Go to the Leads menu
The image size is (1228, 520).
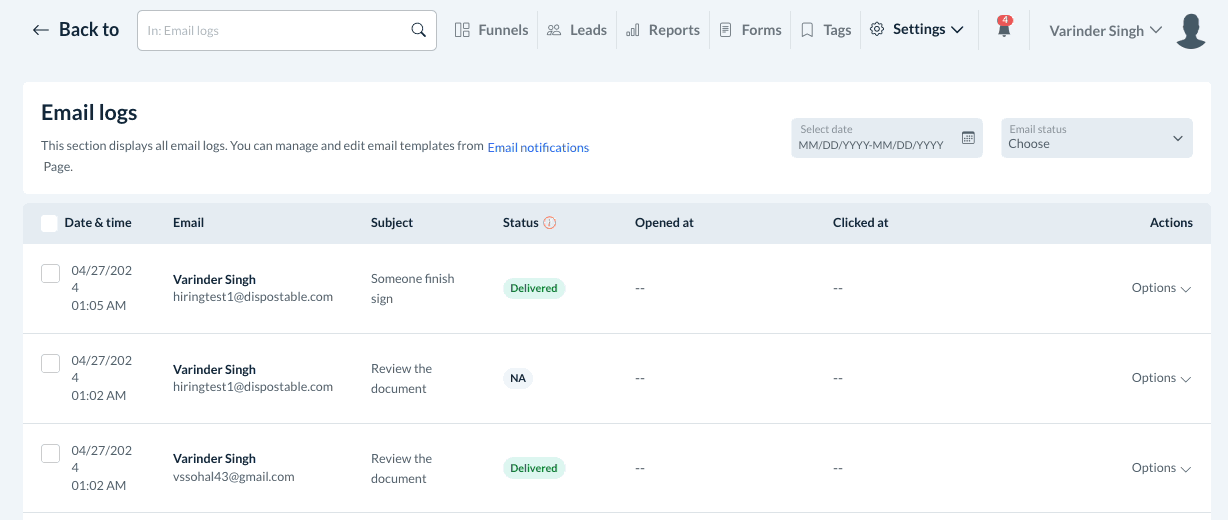577,30
